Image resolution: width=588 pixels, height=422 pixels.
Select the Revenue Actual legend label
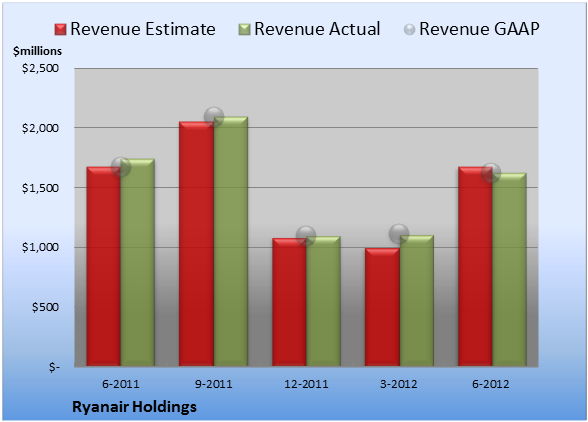coord(317,29)
